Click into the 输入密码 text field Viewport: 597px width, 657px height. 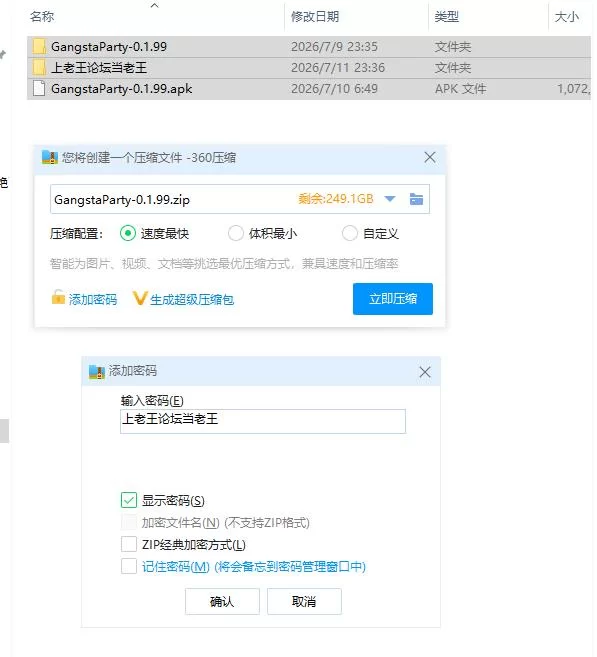[263, 421]
